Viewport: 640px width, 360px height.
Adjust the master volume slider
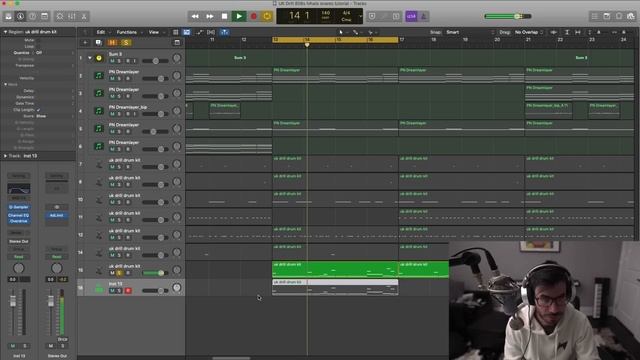point(508,16)
